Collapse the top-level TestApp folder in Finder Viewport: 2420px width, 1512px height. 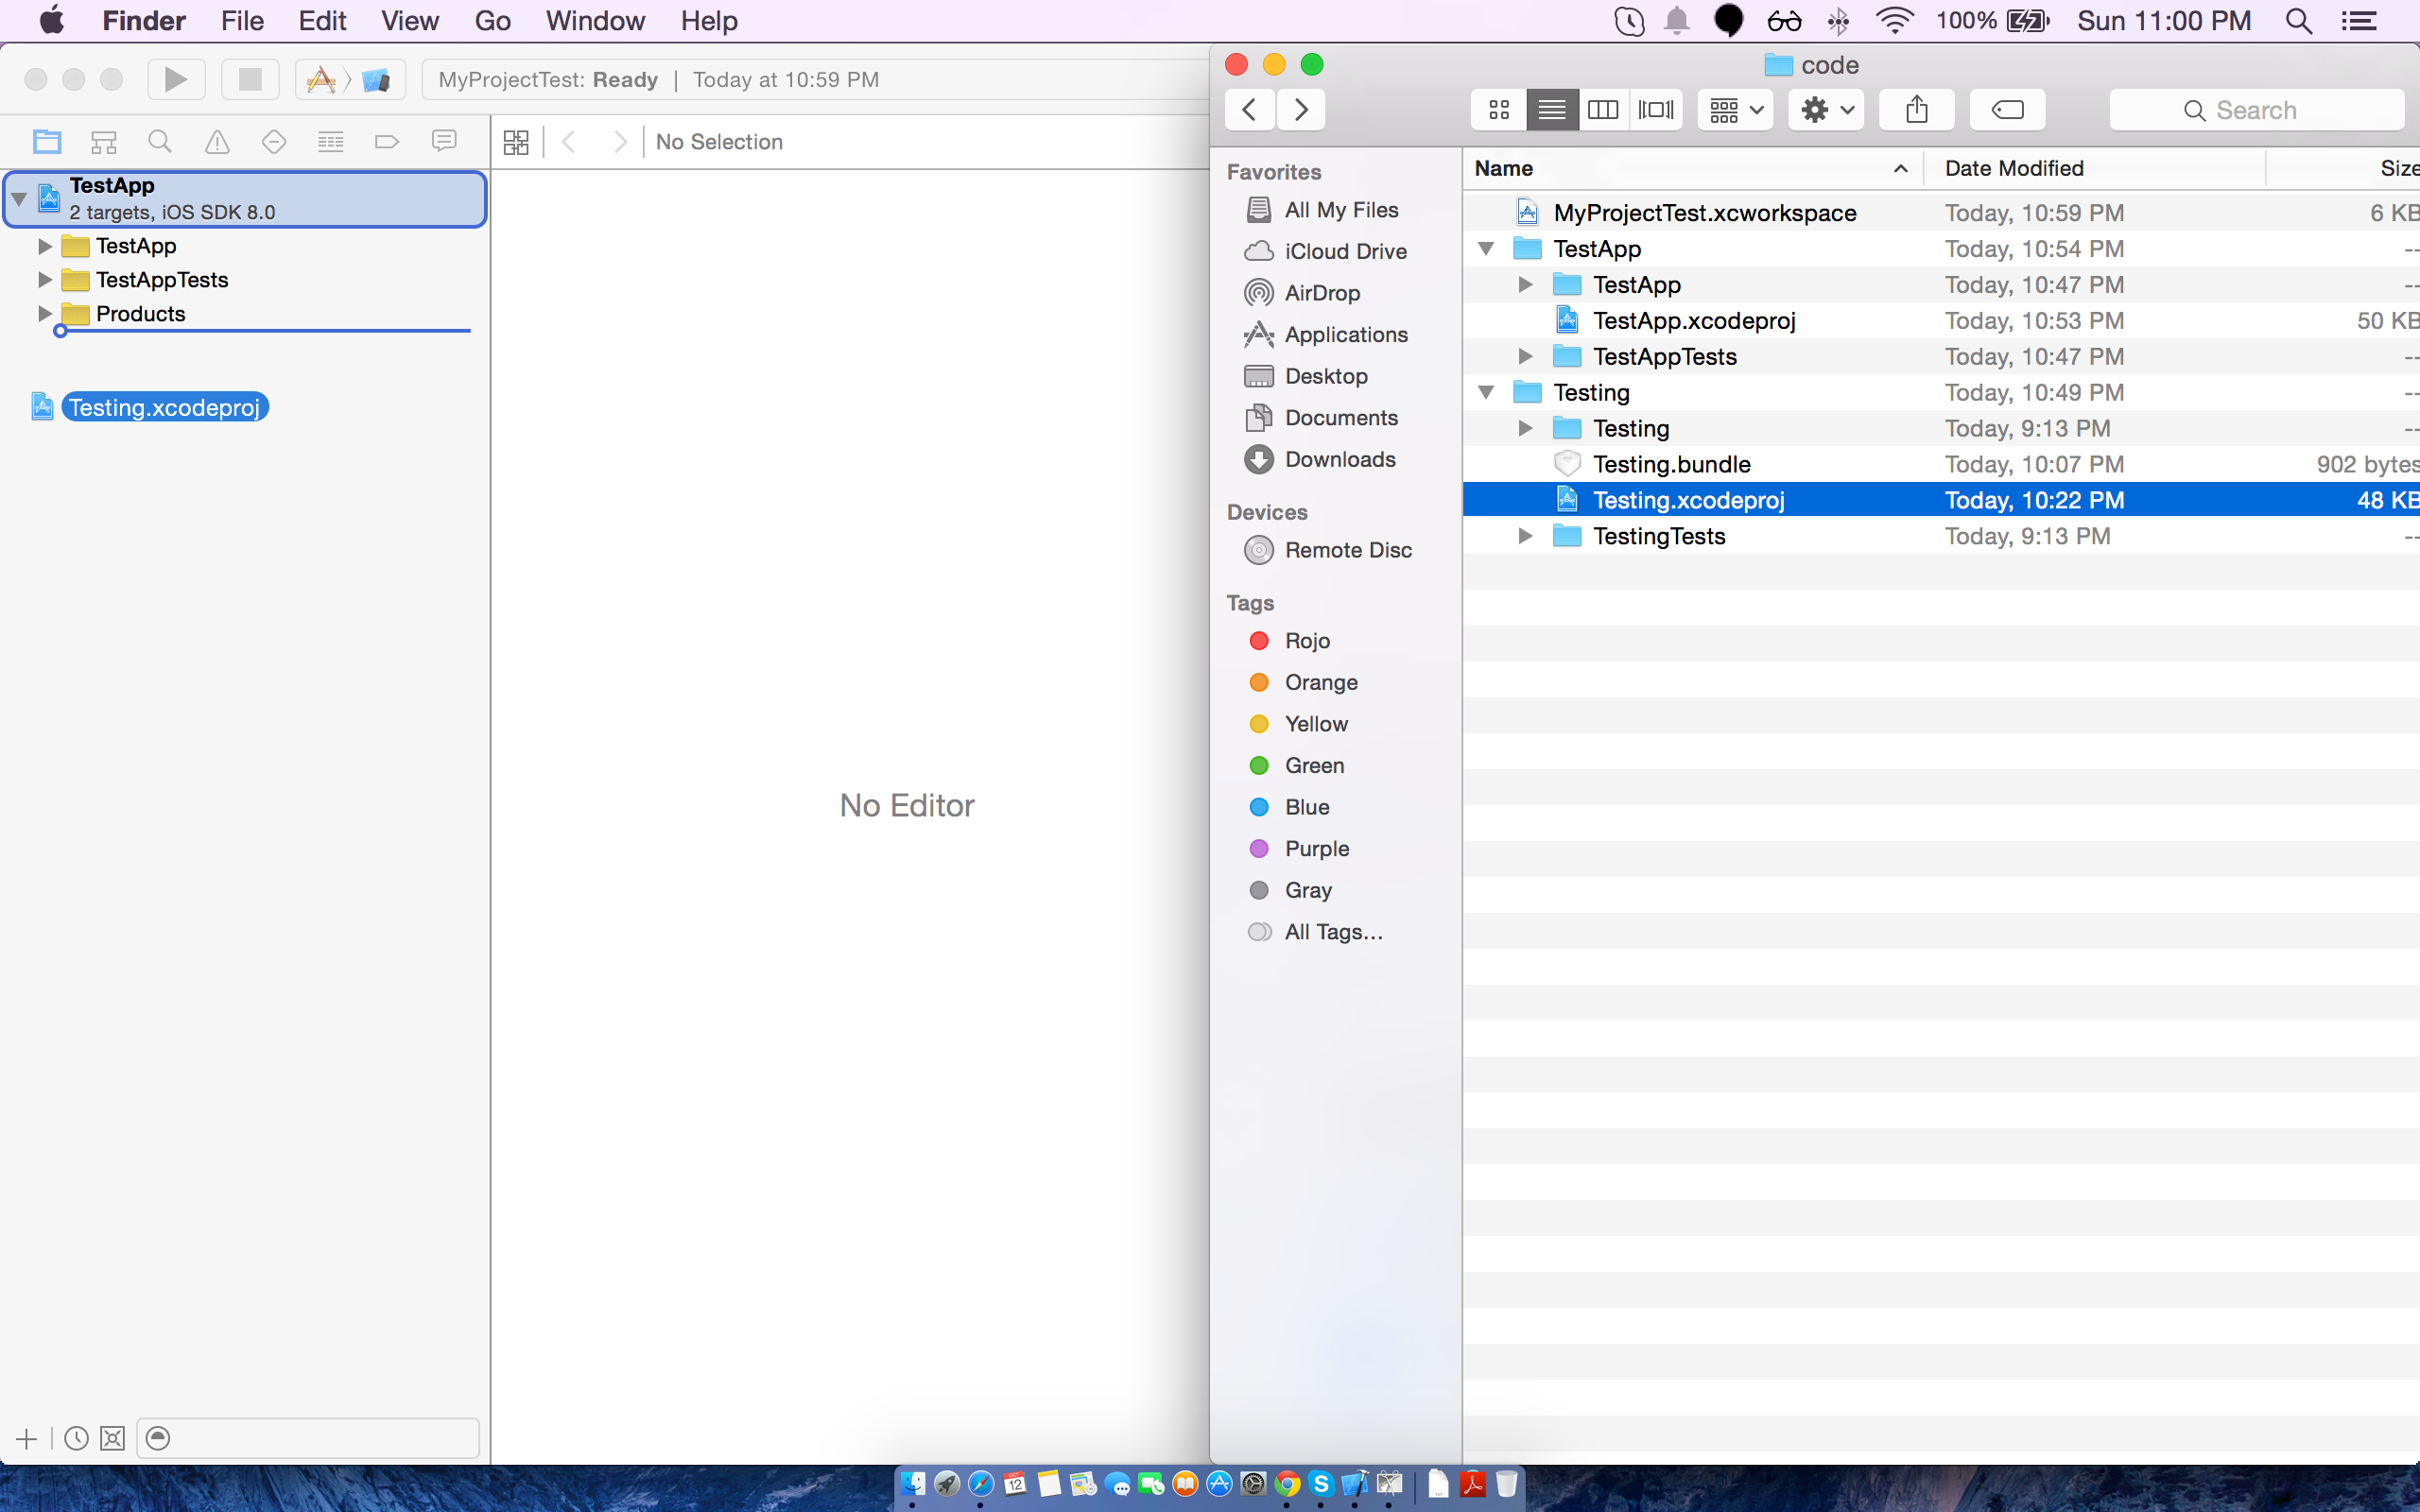(x=1486, y=249)
